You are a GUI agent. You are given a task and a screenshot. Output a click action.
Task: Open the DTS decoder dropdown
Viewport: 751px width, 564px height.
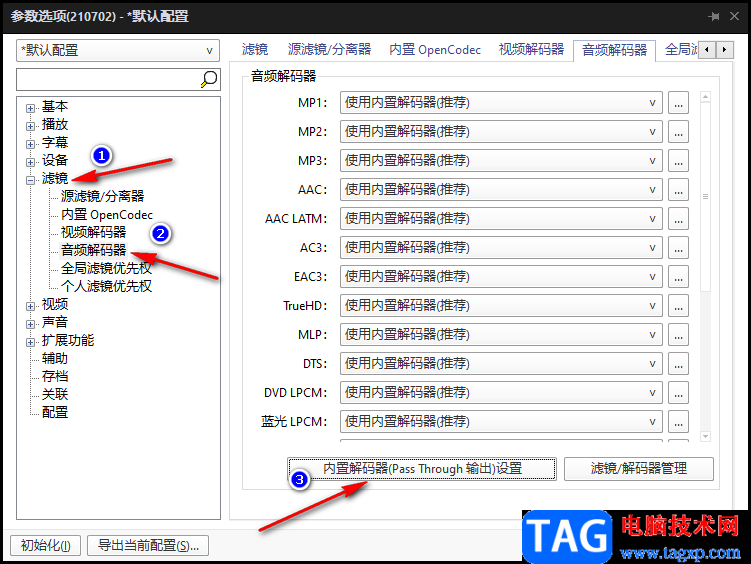click(x=501, y=363)
